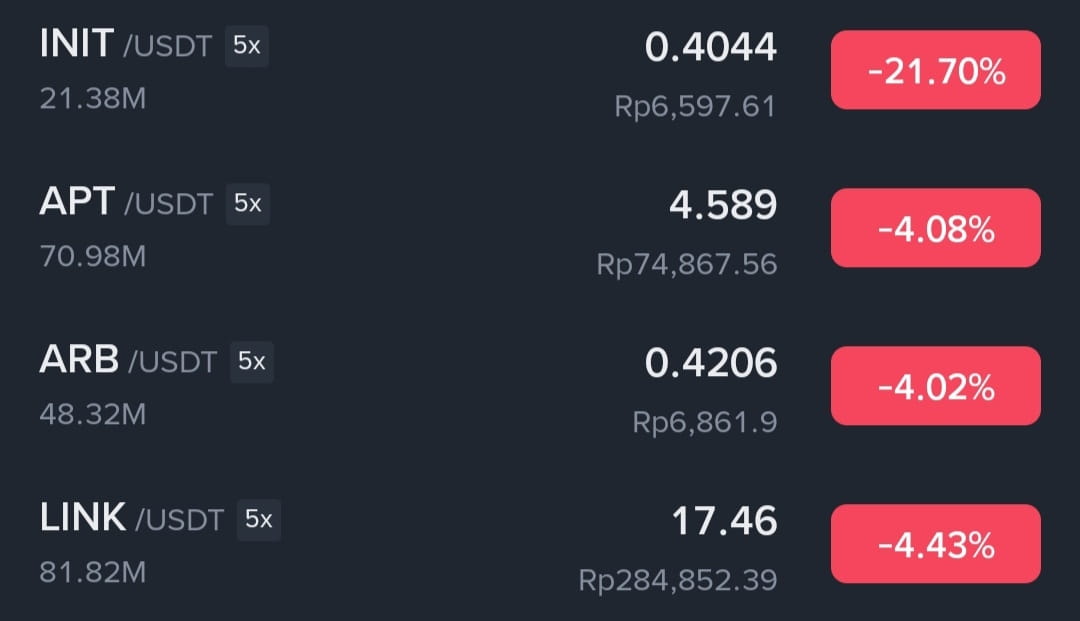This screenshot has width=1080, height=621.
Task: Open the LINK/USDT trading pair
Action: coord(540,544)
